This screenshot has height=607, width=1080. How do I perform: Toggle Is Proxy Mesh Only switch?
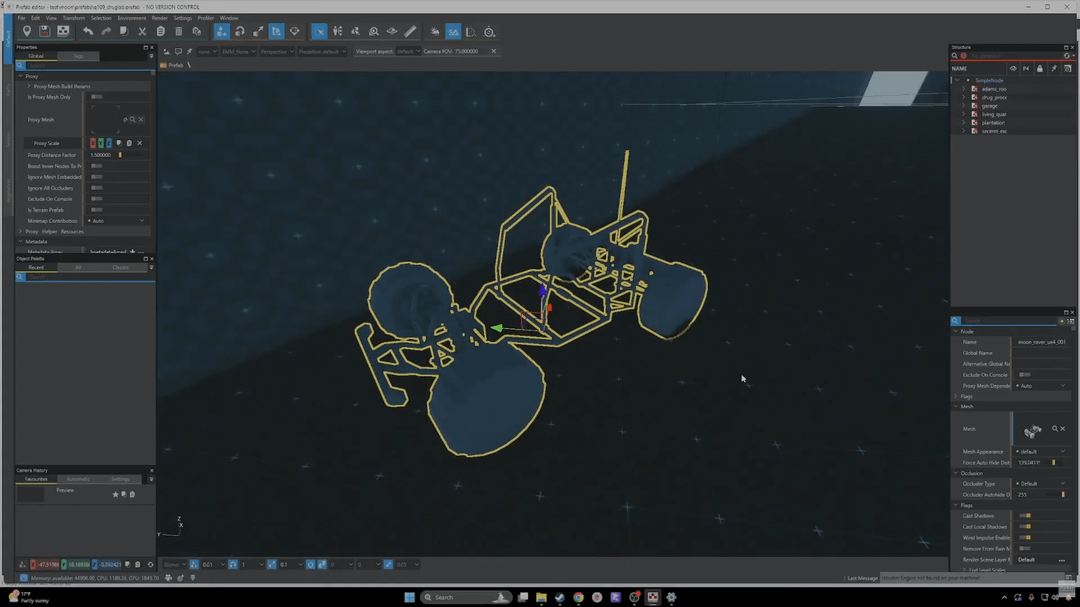pos(97,97)
